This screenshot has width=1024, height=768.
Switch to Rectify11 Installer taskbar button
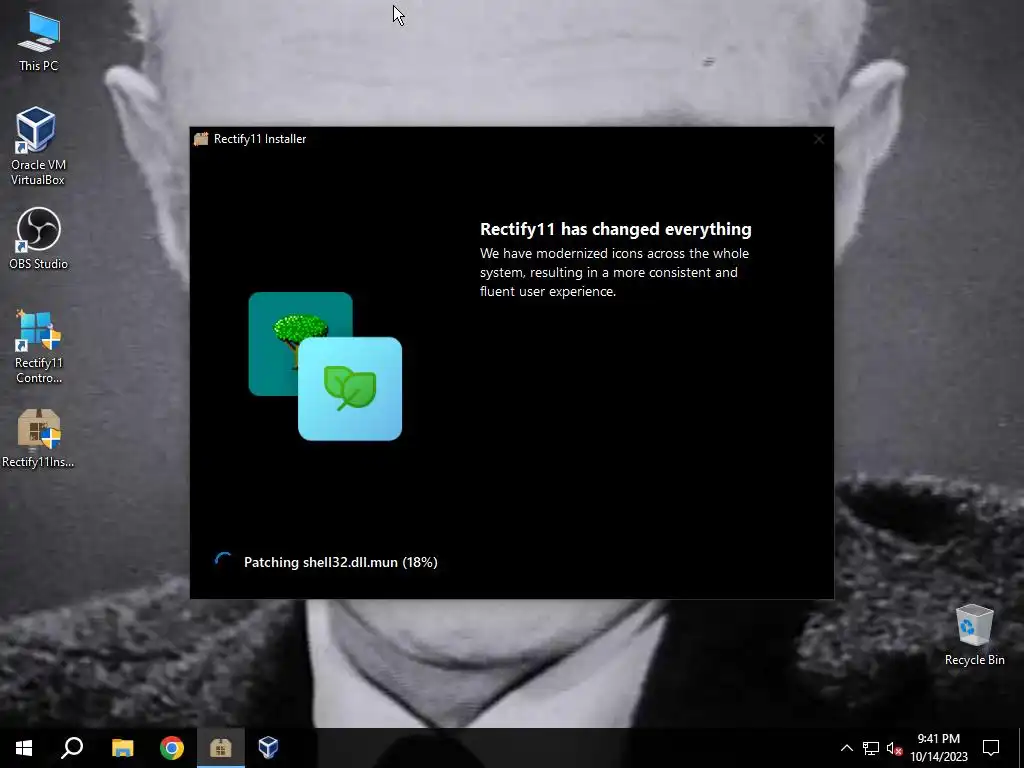(221, 748)
